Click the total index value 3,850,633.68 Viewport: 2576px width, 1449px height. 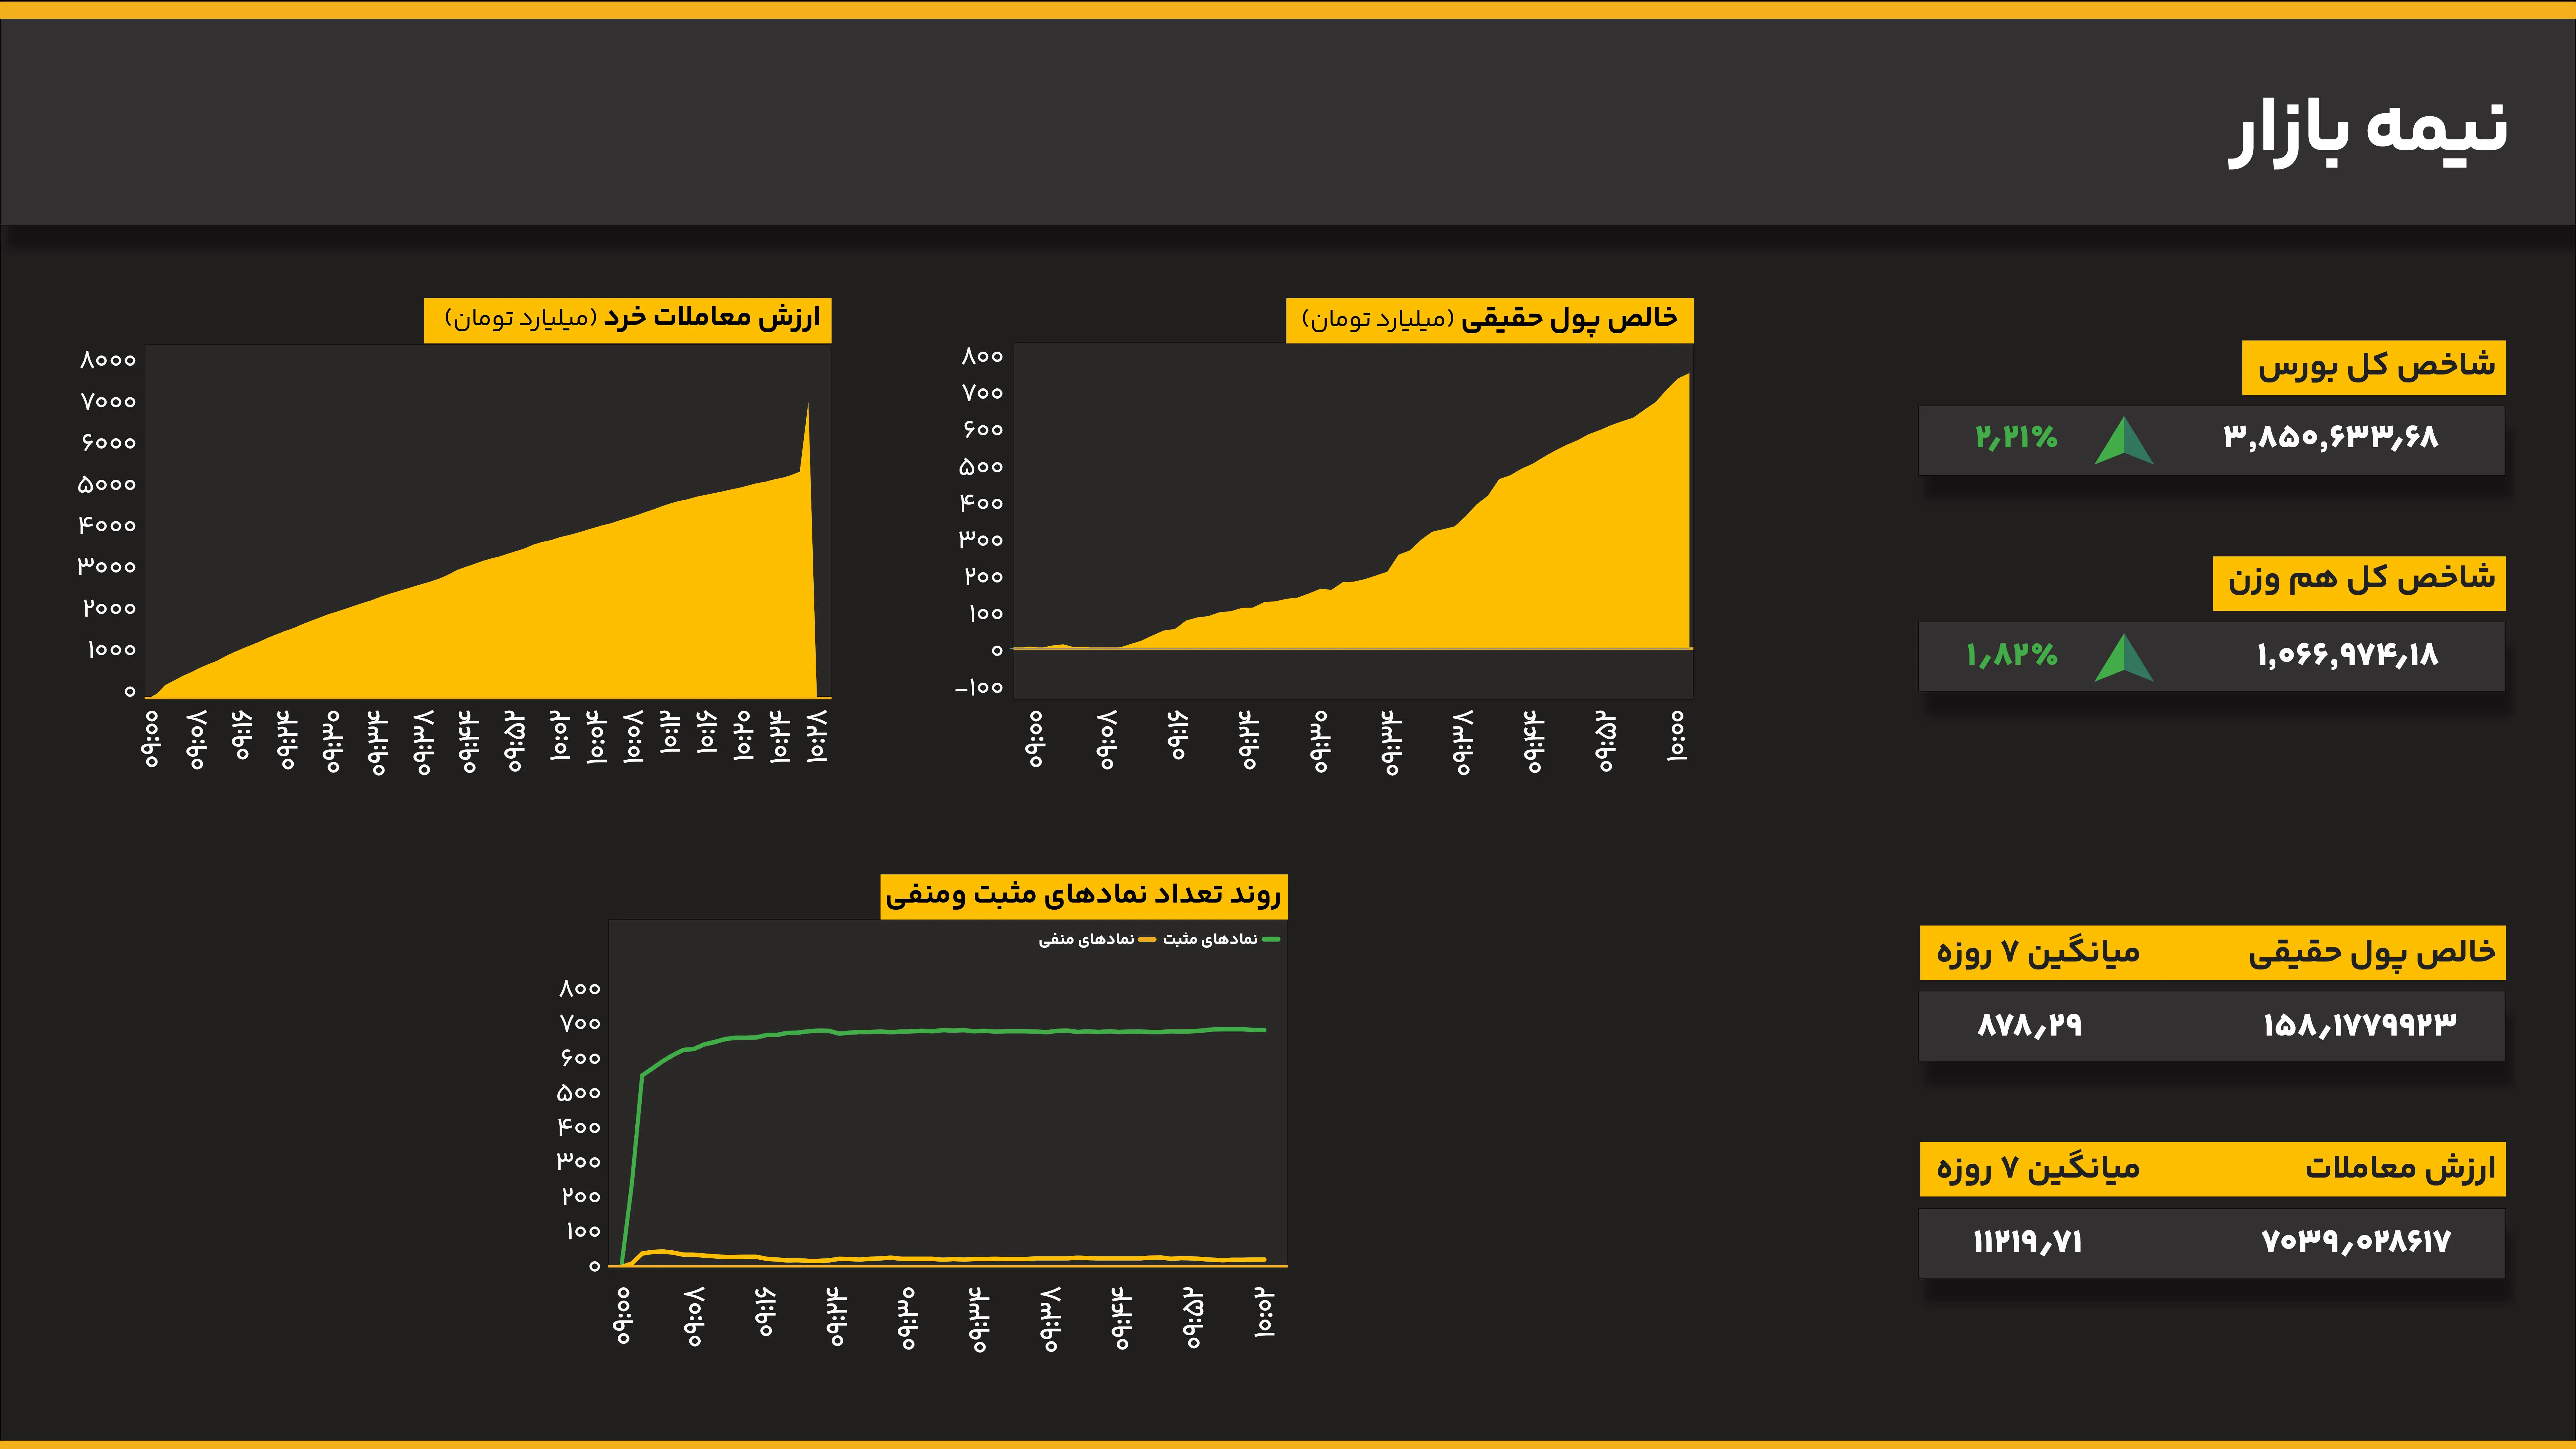[2331, 437]
